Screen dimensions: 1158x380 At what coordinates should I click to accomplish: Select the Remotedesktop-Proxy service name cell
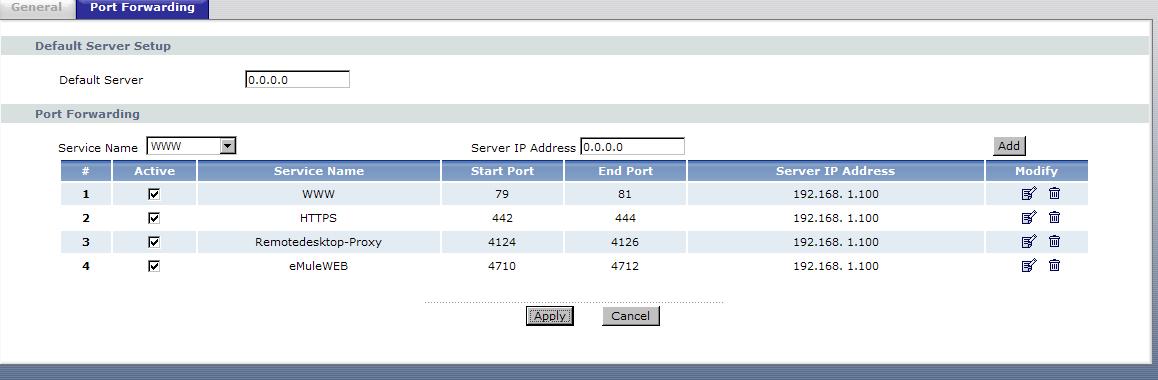pyautogui.click(x=318, y=242)
